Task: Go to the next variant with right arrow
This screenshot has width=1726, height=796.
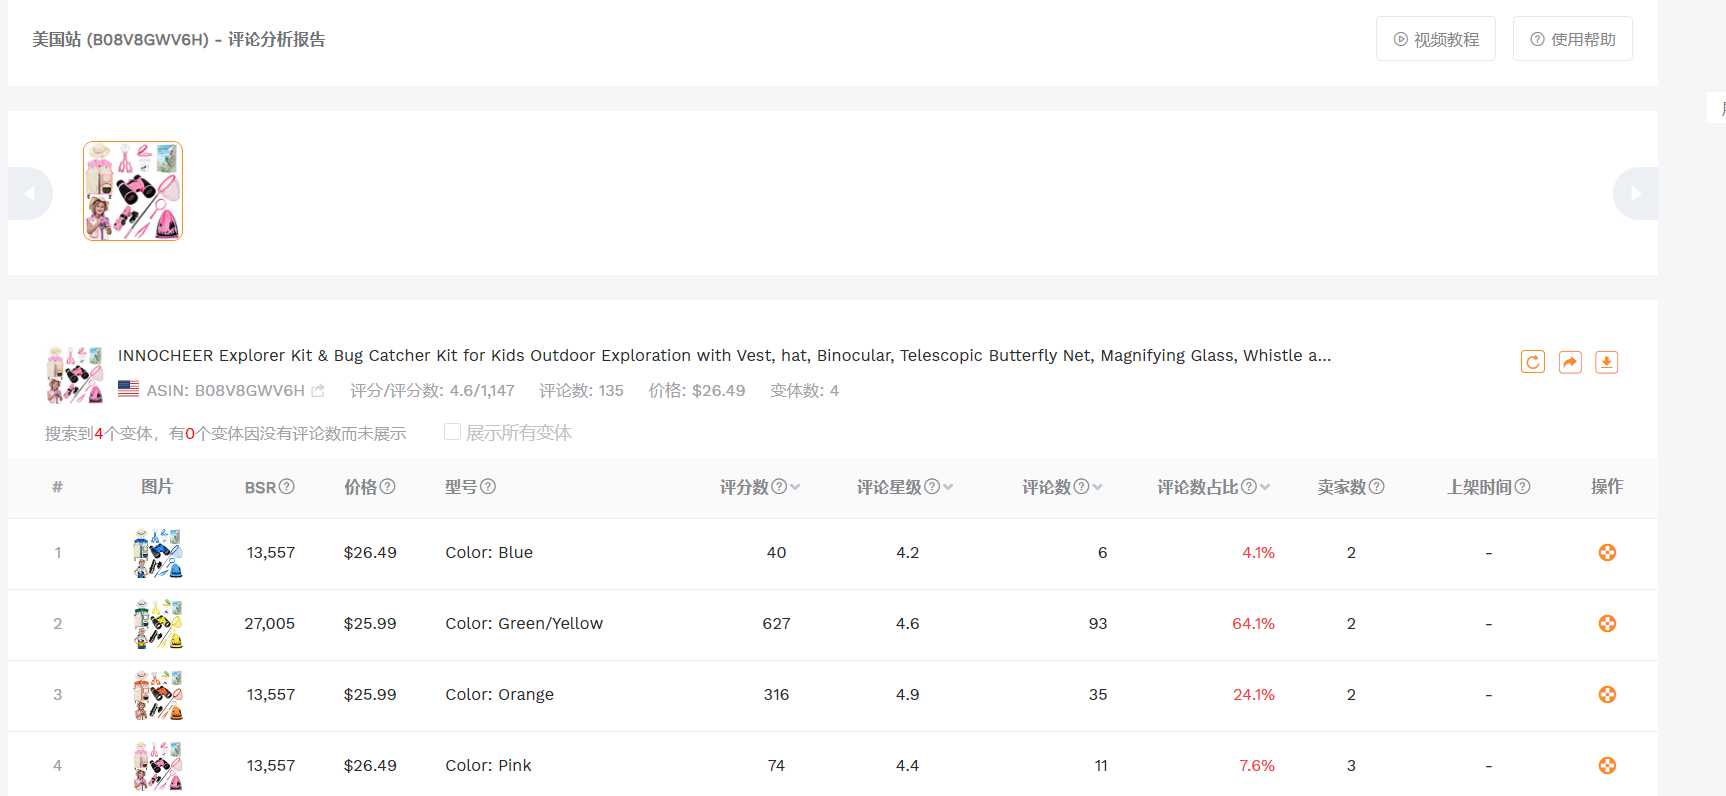Action: pos(1635,193)
